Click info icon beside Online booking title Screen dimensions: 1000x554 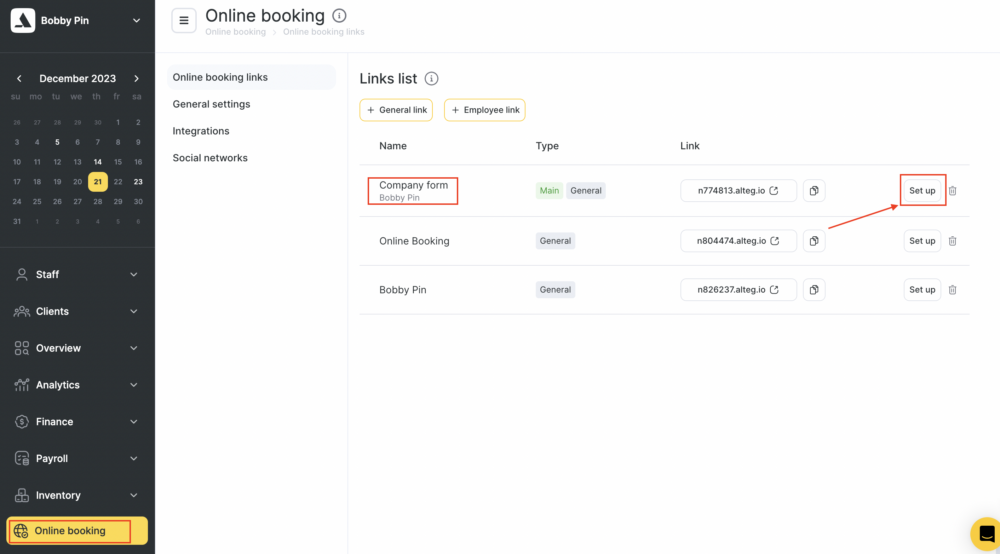[x=340, y=16]
